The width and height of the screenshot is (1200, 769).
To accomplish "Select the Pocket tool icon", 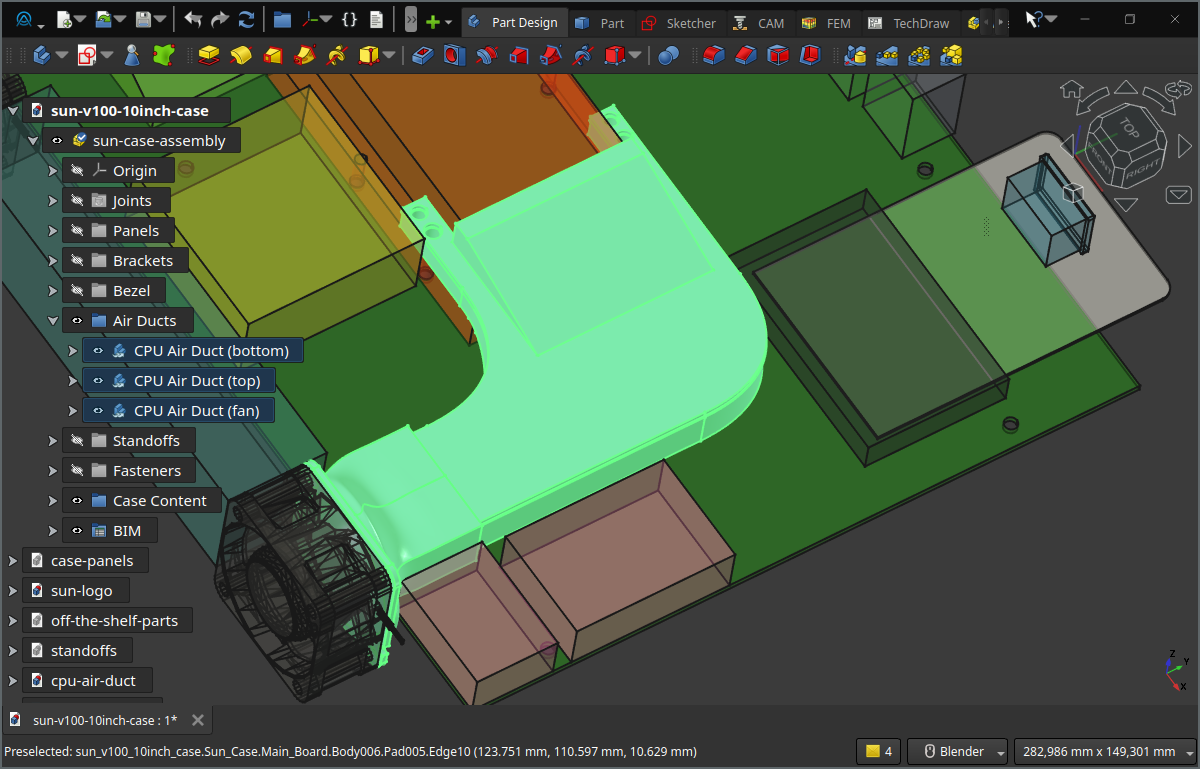I will (x=421, y=56).
